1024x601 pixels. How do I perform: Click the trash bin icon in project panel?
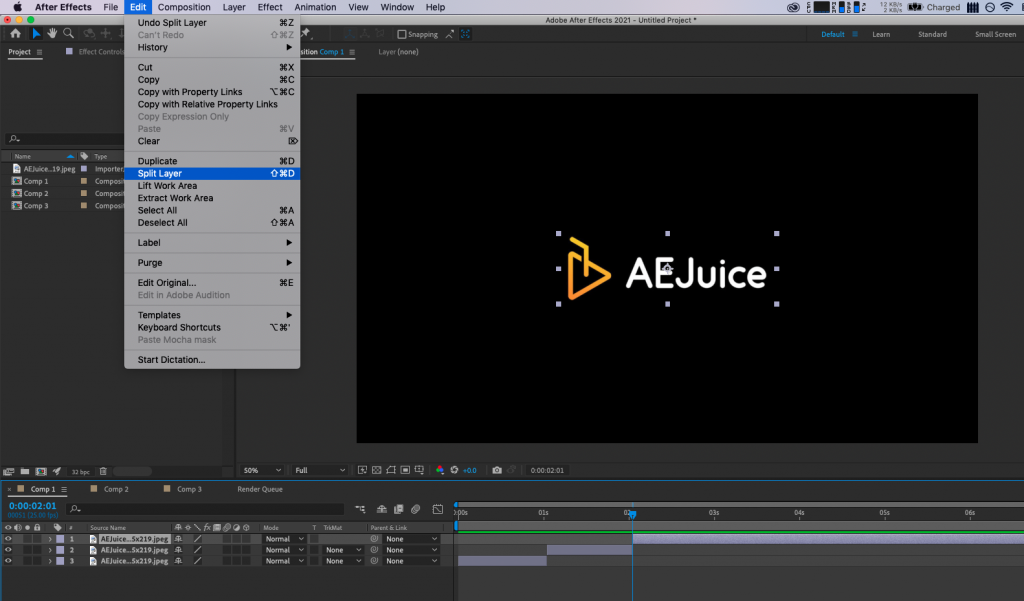[x=103, y=471]
